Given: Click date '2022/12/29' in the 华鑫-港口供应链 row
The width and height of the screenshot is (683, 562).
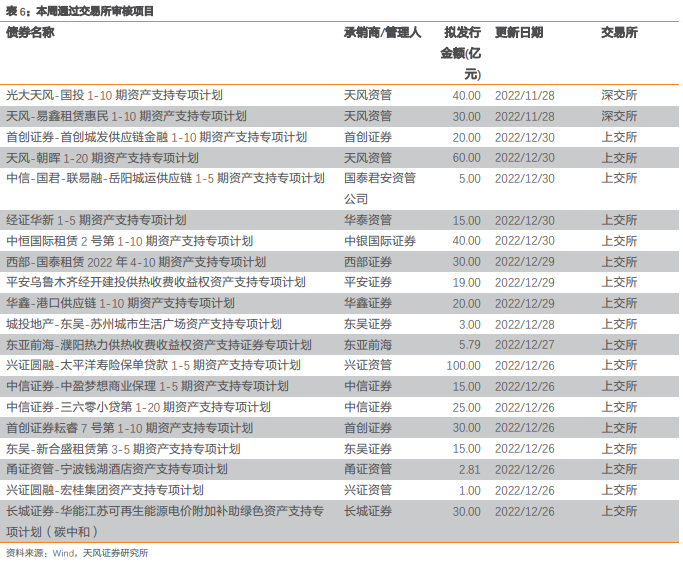Looking at the screenshot, I should [x=524, y=304].
